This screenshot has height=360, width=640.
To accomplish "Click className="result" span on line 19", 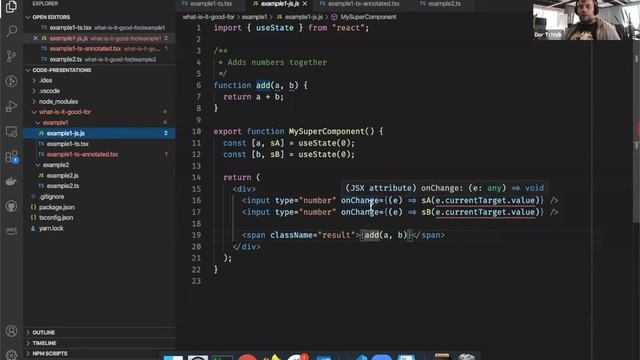I will [314, 235].
